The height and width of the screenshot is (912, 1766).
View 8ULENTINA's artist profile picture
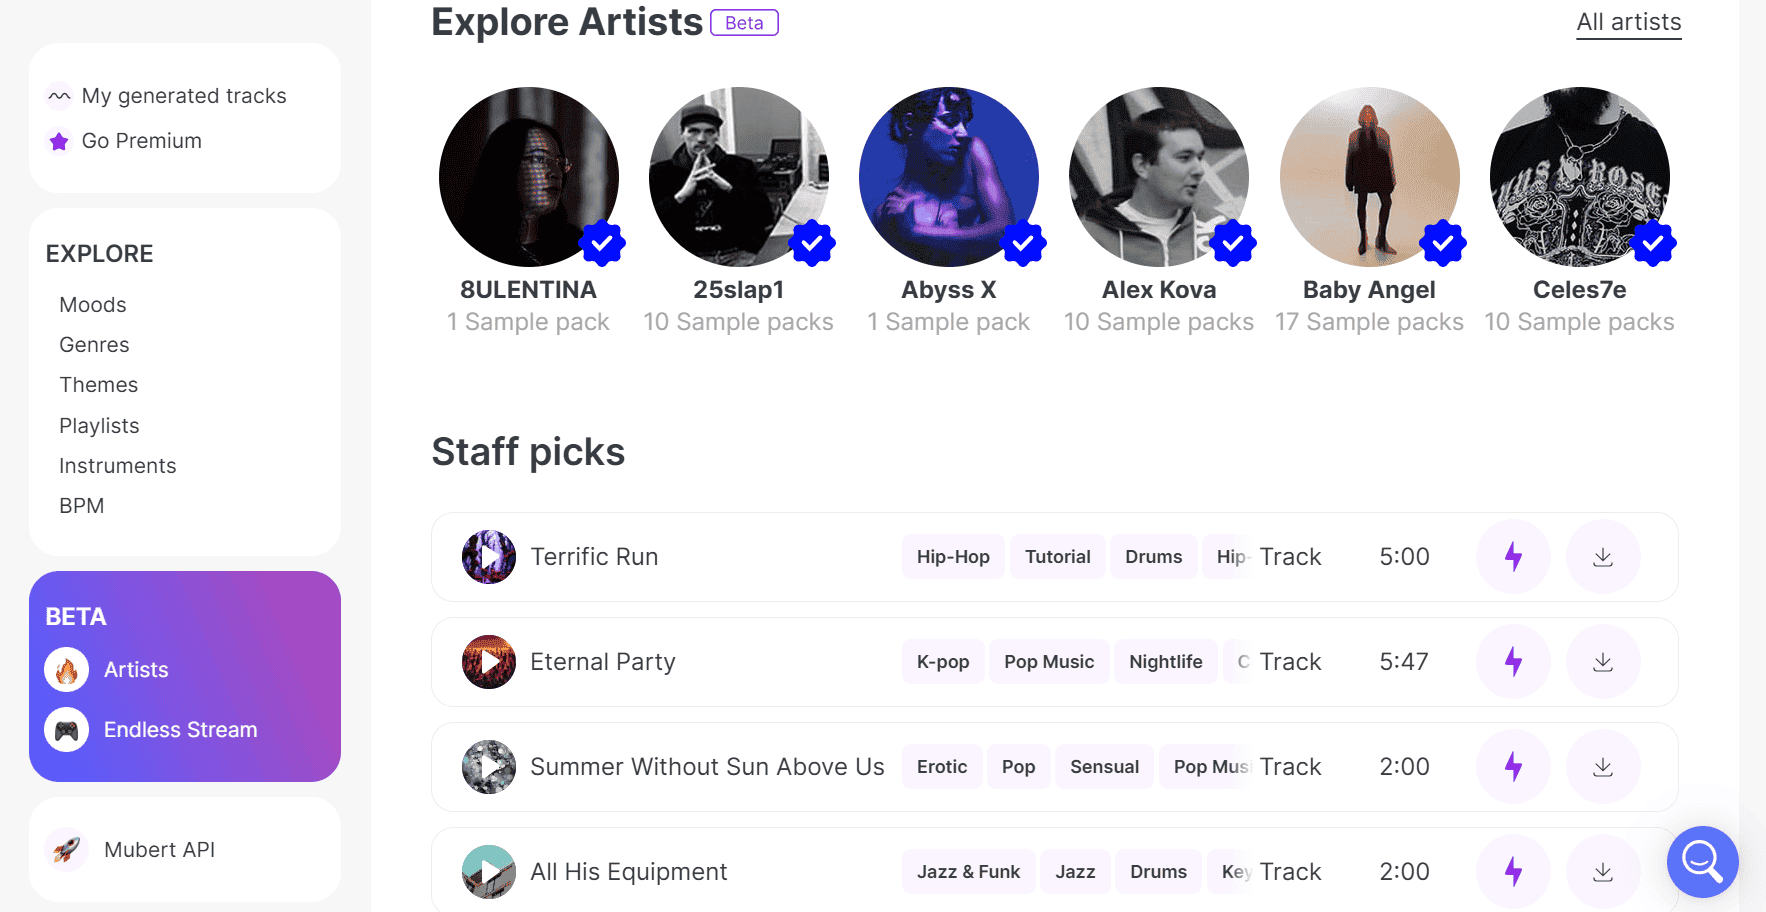pos(528,176)
